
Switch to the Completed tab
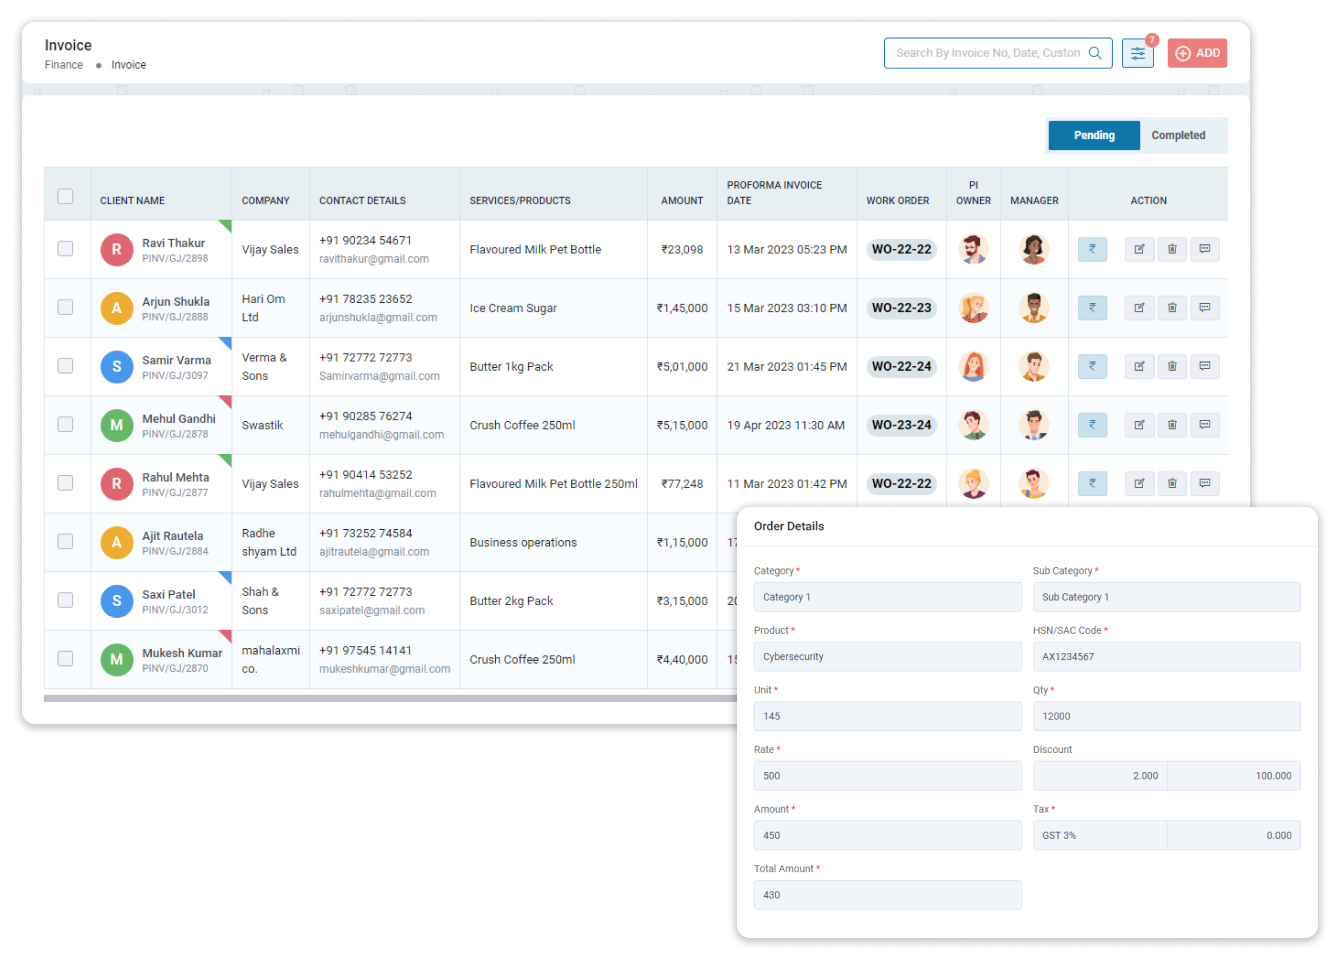pos(1179,135)
